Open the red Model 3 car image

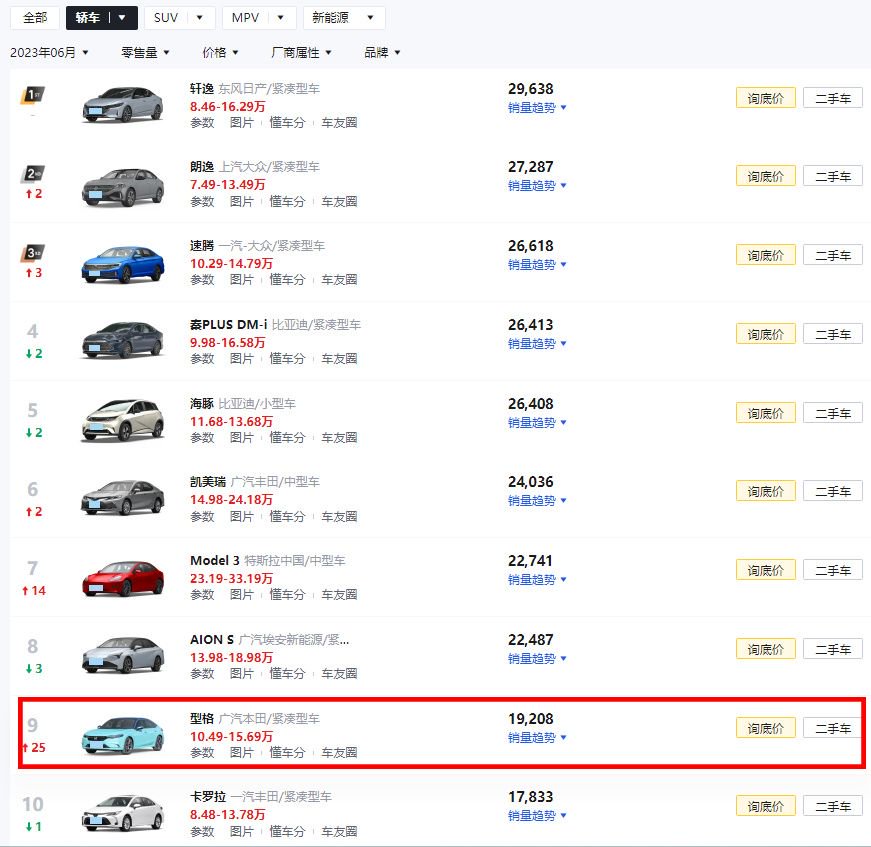point(123,578)
